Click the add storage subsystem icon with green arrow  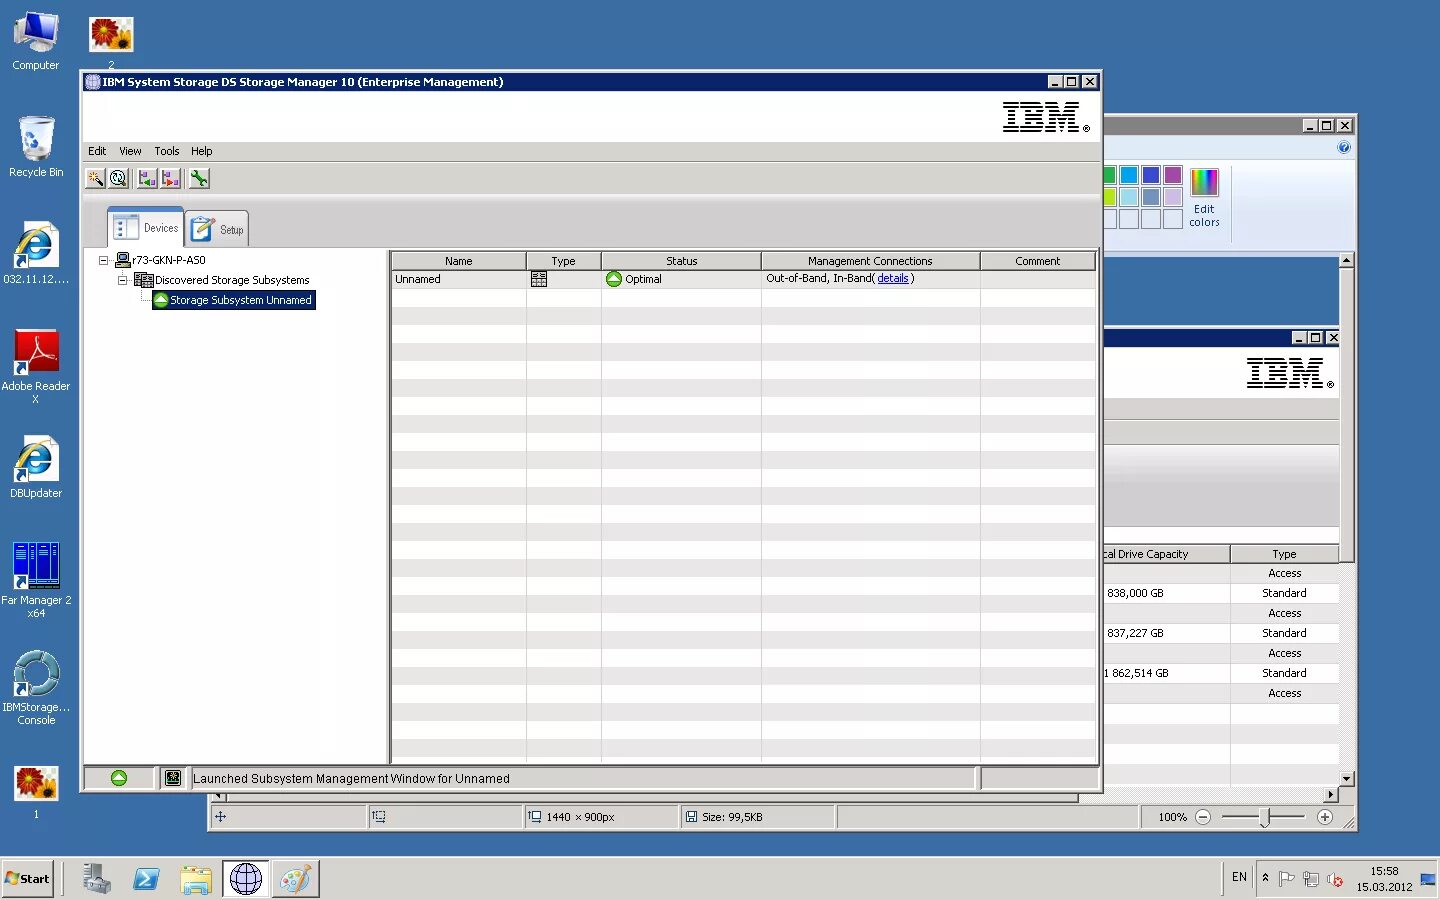click(147, 178)
